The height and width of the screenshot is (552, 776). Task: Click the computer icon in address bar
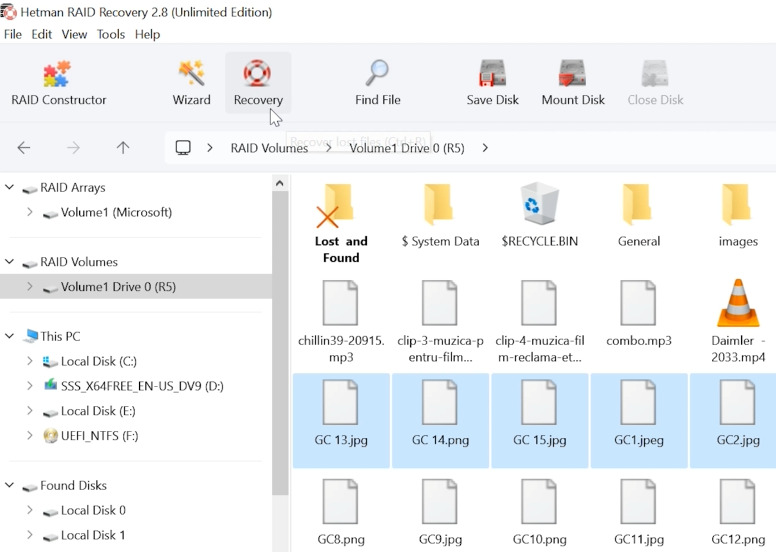(183, 148)
